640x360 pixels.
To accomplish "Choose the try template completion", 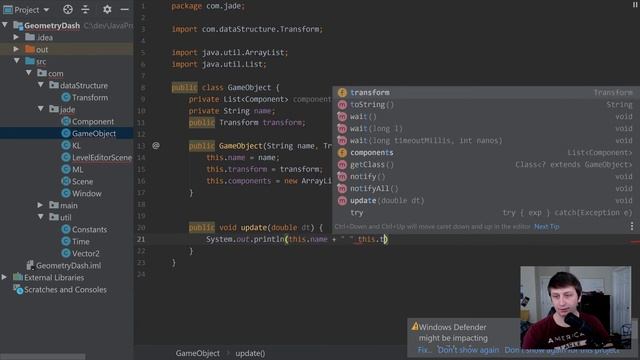I will tap(485, 213).
